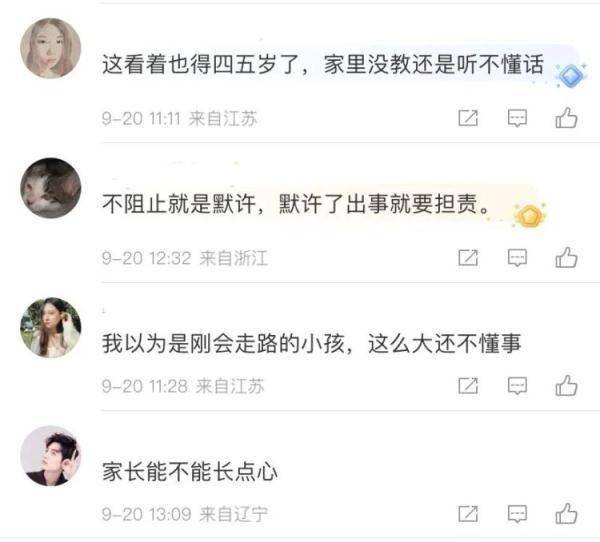Screen dimensions: 600x542
Task: Reply to the 12:32 comment from 浙江
Action: [x=517, y=258]
